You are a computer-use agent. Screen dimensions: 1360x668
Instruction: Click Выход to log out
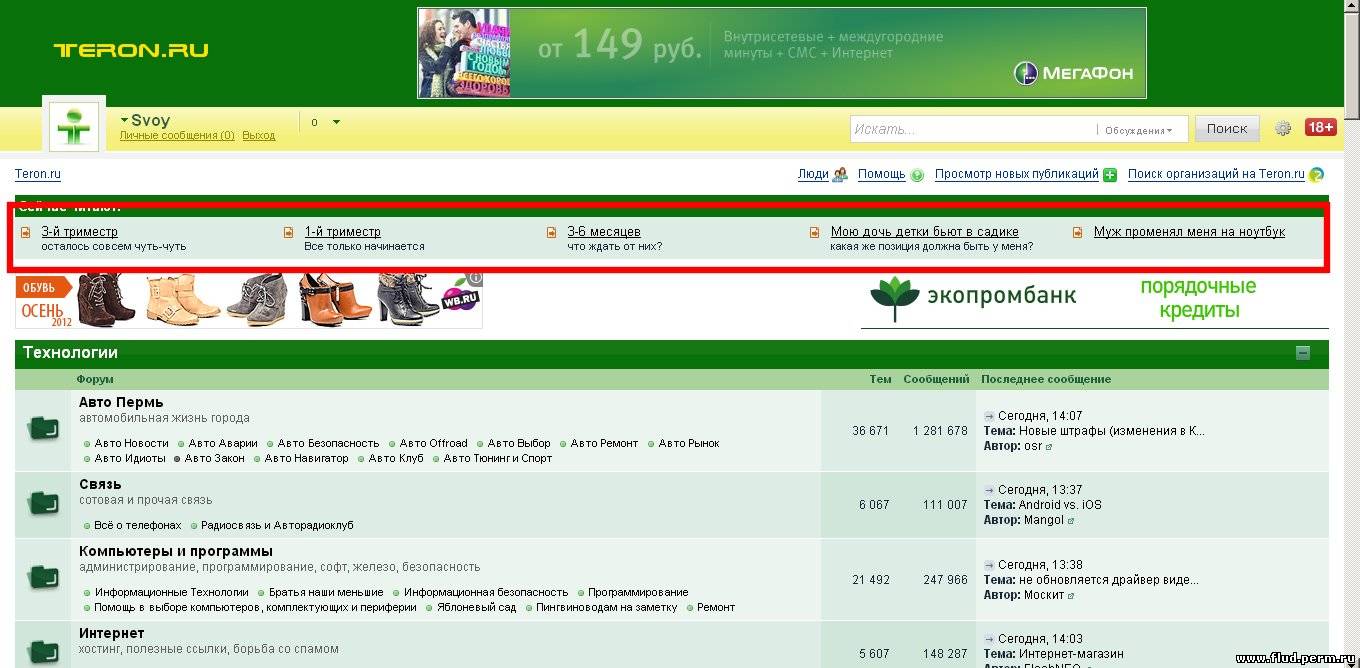(259, 135)
